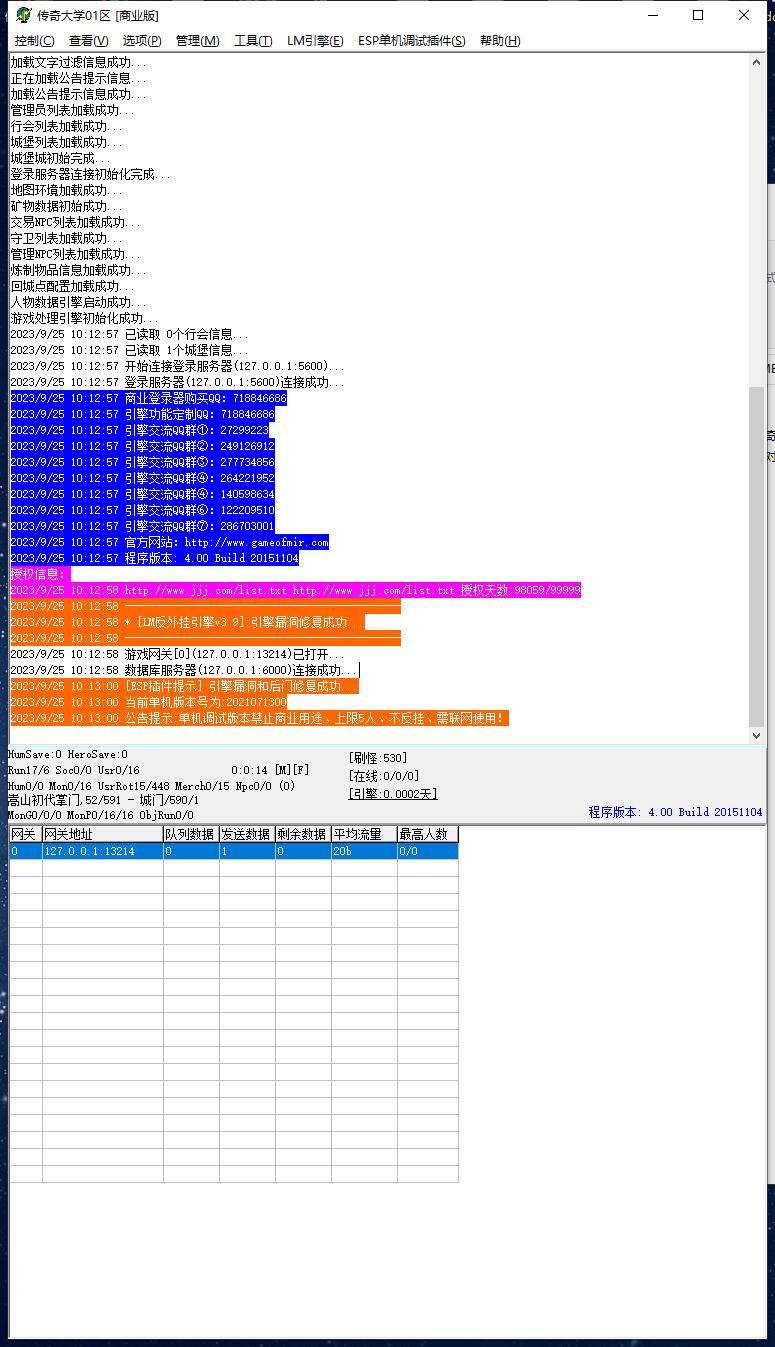Click the 引擎交流QQ群① log line
Image resolution: width=775 pixels, height=1347 pixels.
click(139, 430)
